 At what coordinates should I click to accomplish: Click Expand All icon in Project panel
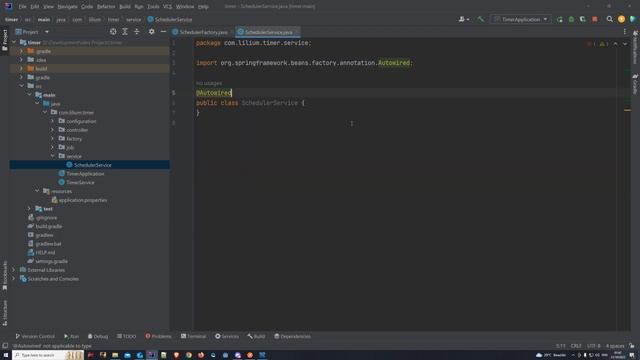tap(125, 31)
